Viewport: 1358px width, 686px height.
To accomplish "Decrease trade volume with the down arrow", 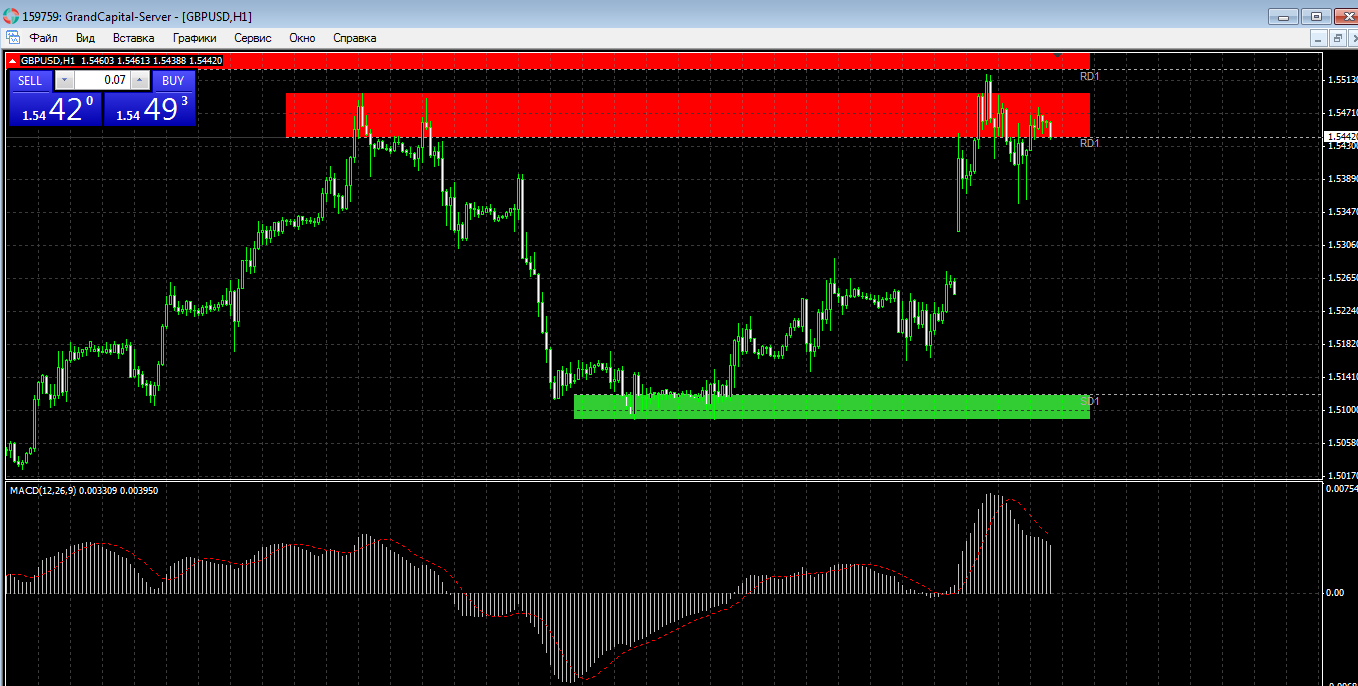I will 64,81.
